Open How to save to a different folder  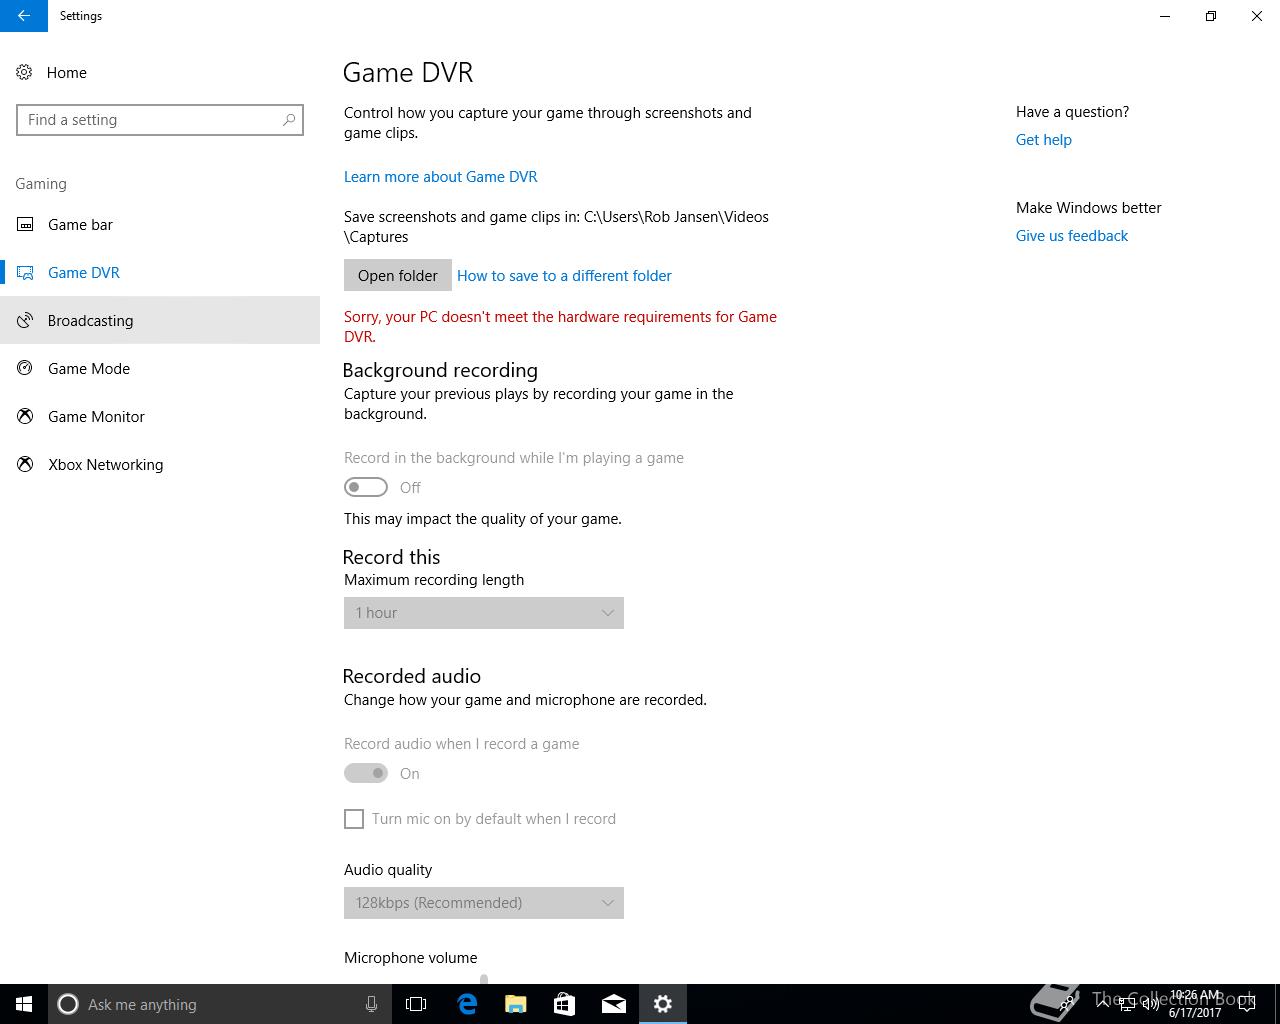click(564, 276)
